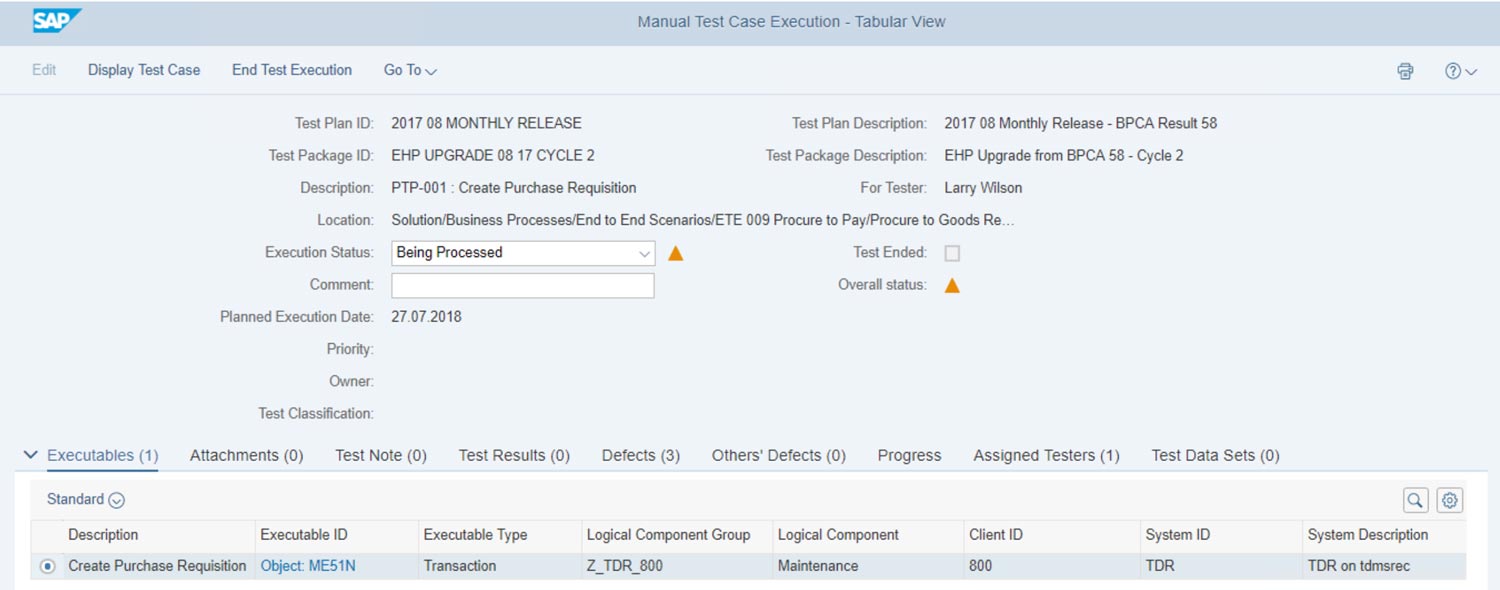This screenshot has width=1500, height=590.
Task: Collapse the tab section chevron
Action: tap(29, 455)
